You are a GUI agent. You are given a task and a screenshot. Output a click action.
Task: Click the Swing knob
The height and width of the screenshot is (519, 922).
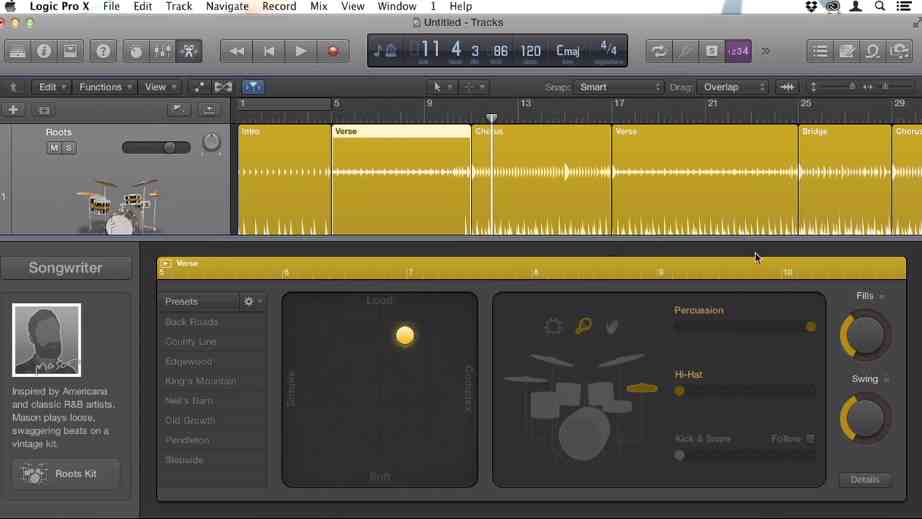pyautogui.click(x=866, y=418)
